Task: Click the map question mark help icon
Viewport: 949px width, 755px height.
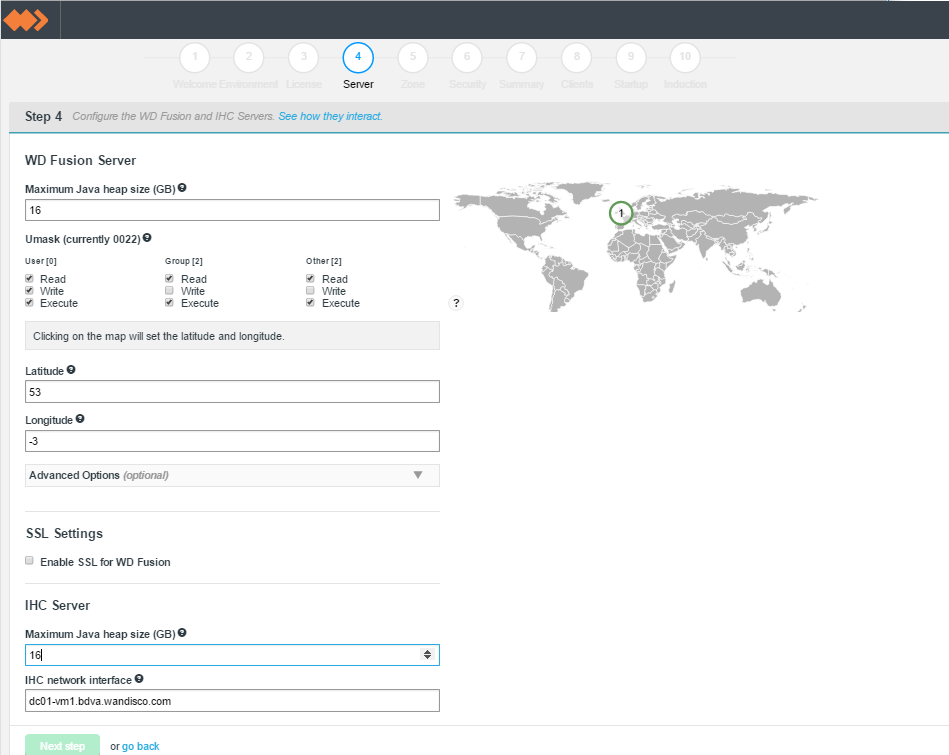Action: (x=456, y=303)
